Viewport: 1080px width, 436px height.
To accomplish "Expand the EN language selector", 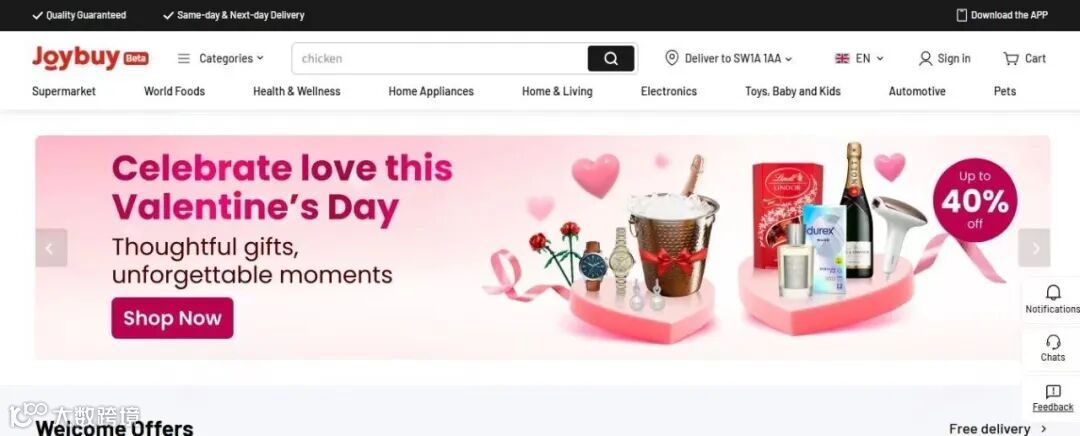I will coord(859,59).
